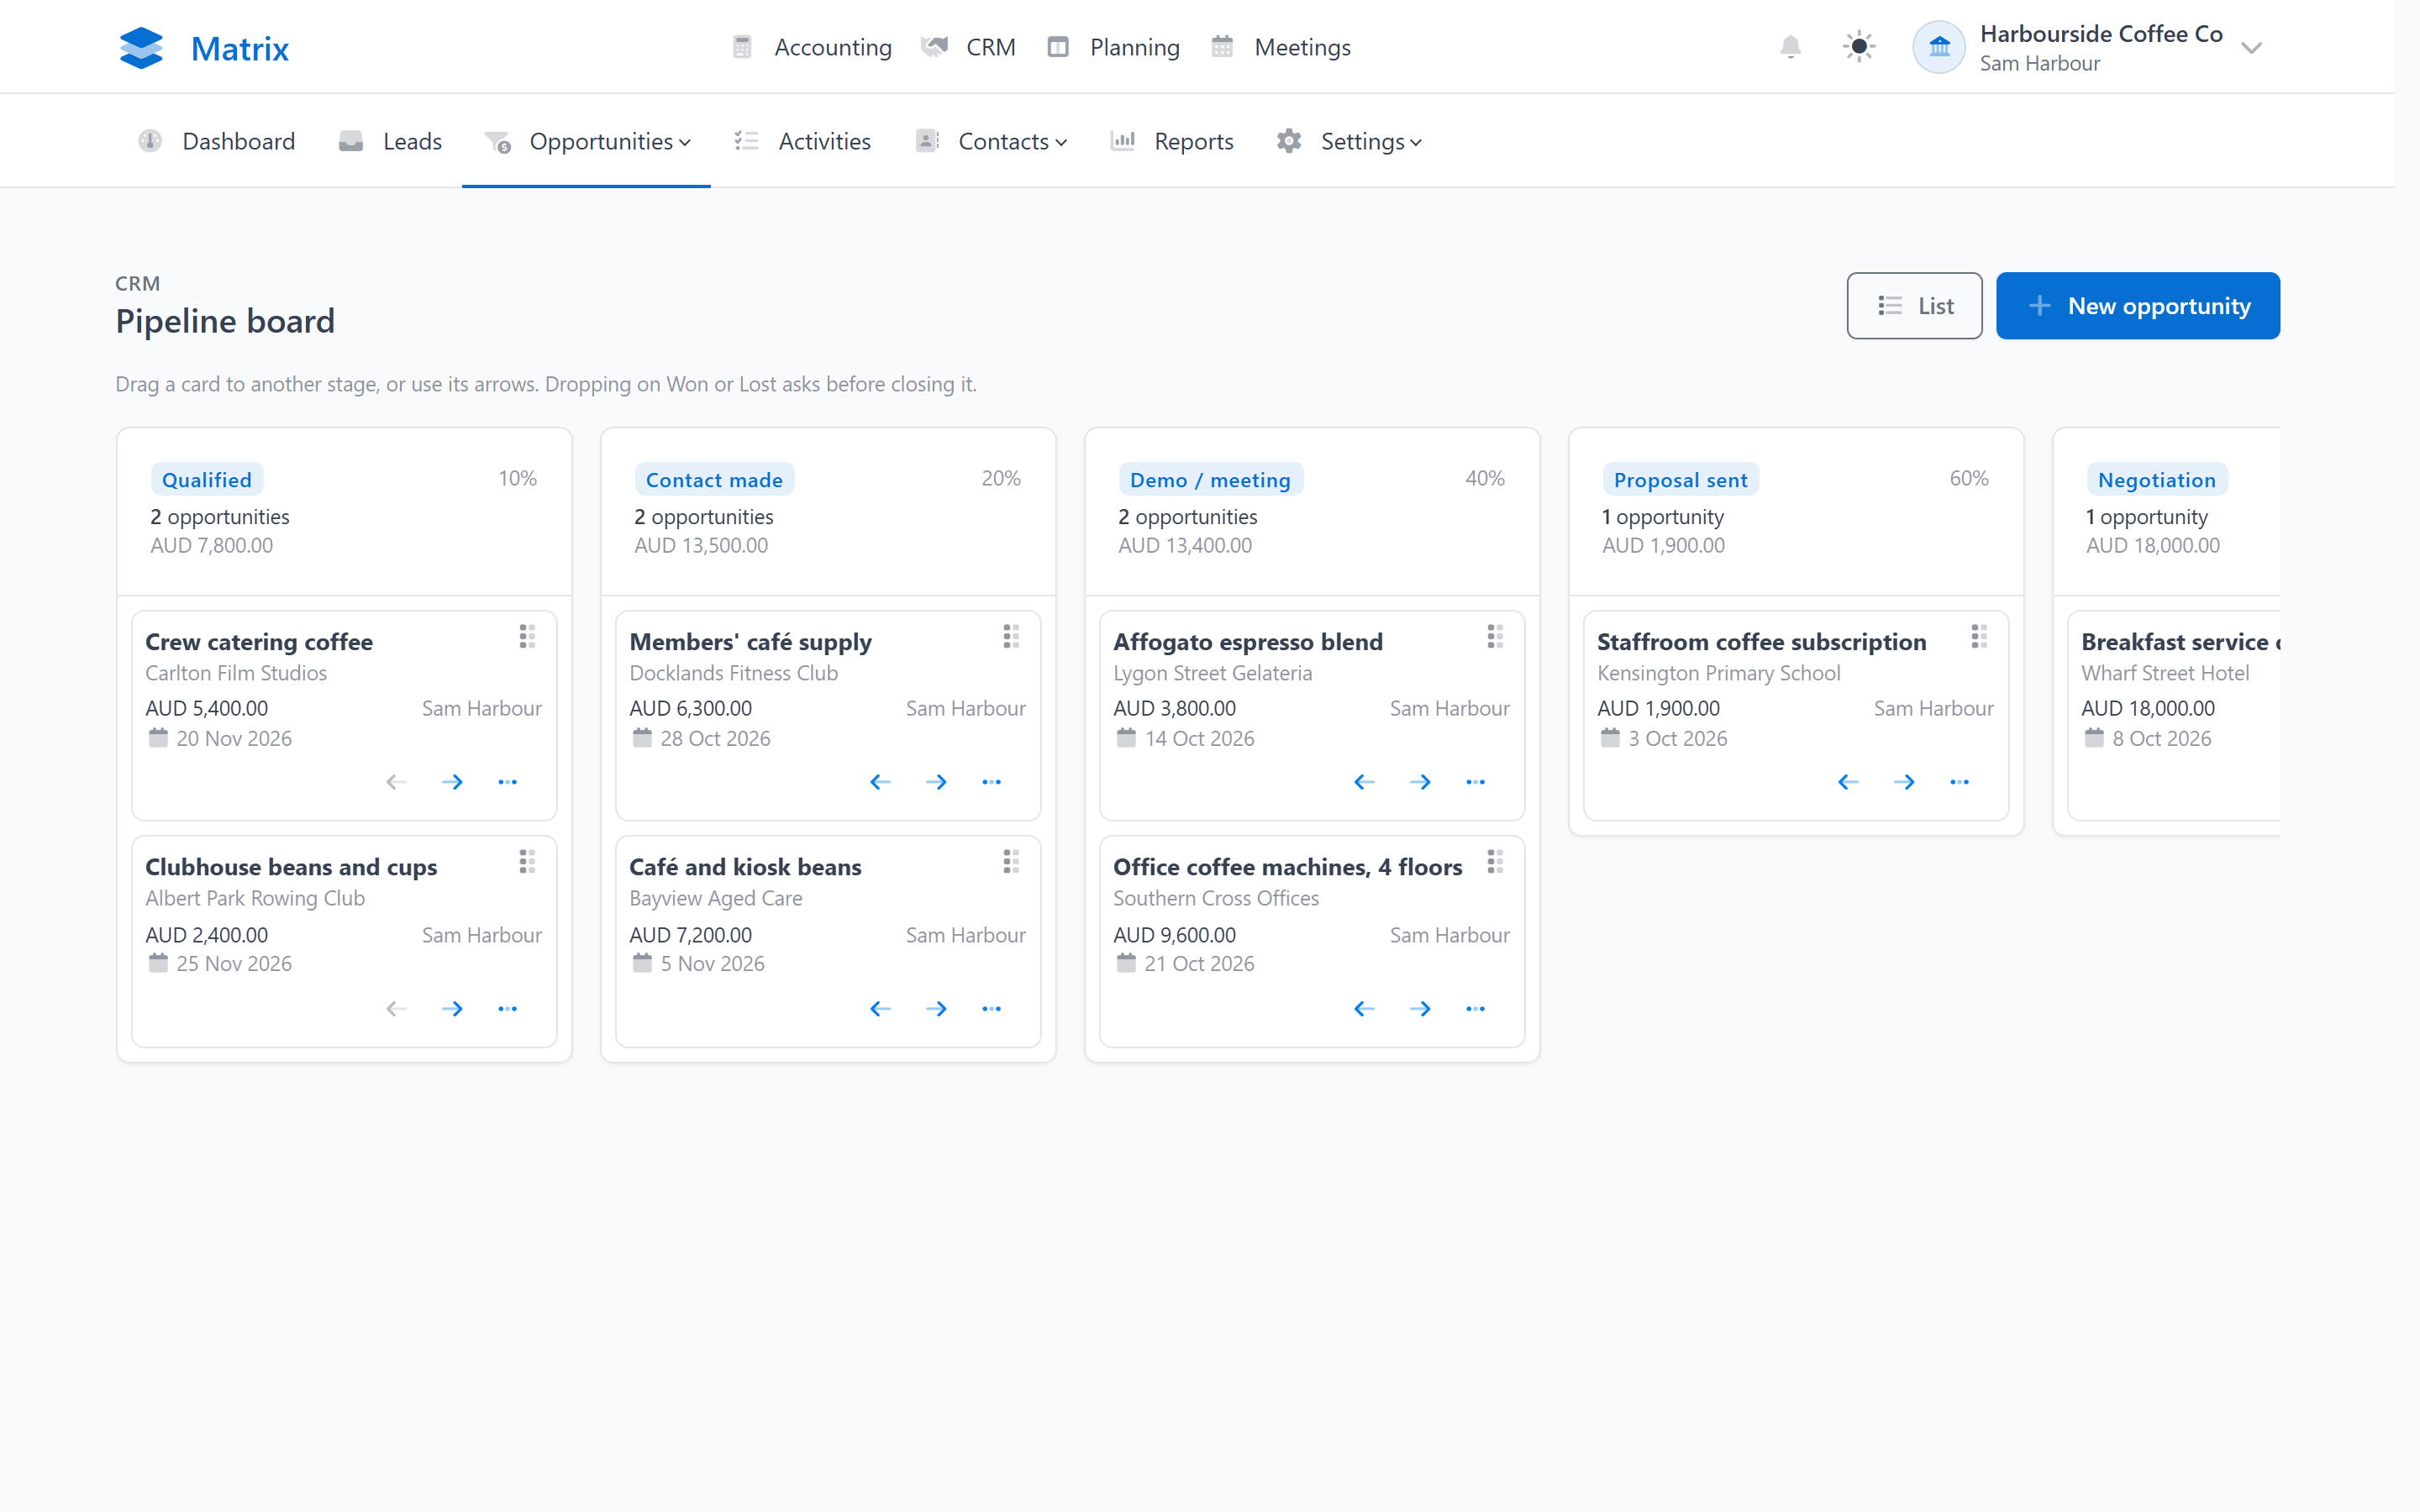Image resolution: width=2420 pixels, height=1512 pixels.
Task: Open more options for Affogato espresso blend
Action: (x=1476, y=782)
